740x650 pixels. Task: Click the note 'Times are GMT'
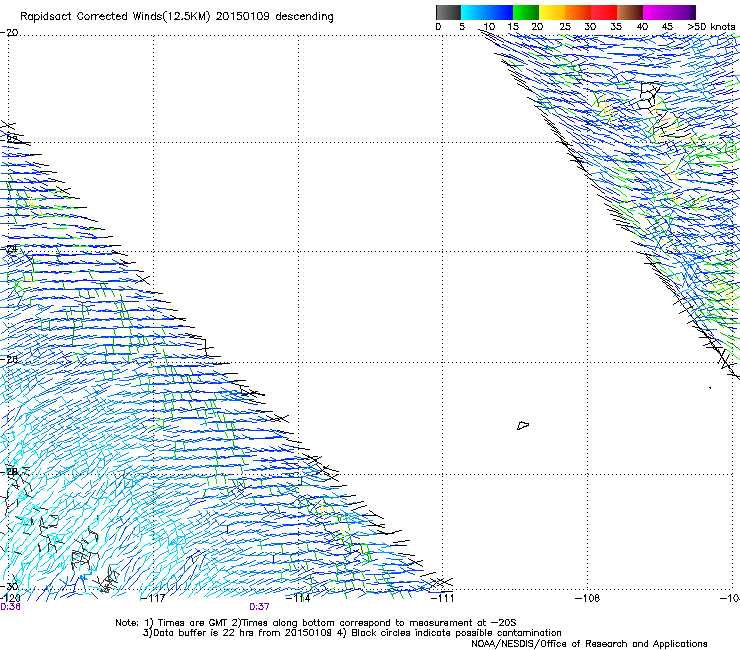193,623
